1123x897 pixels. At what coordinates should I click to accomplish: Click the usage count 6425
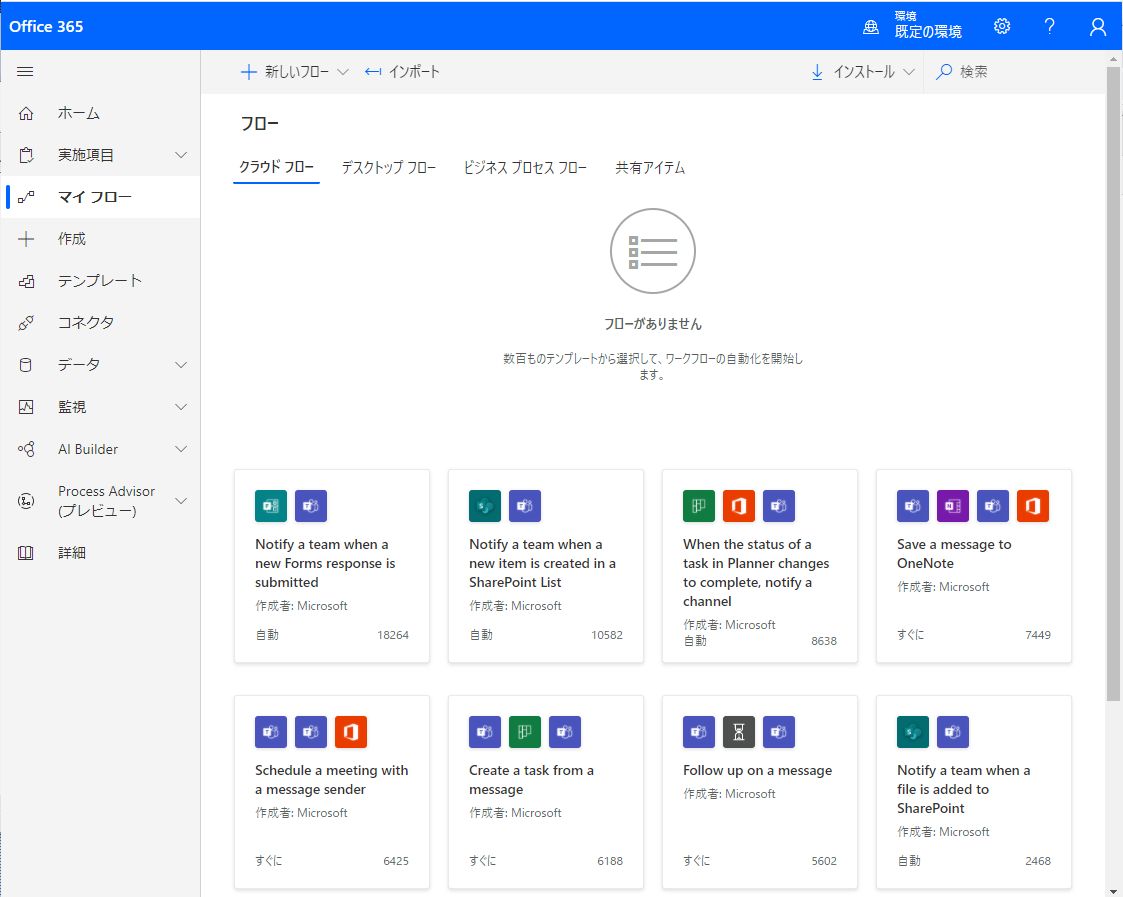pos(396,861)
